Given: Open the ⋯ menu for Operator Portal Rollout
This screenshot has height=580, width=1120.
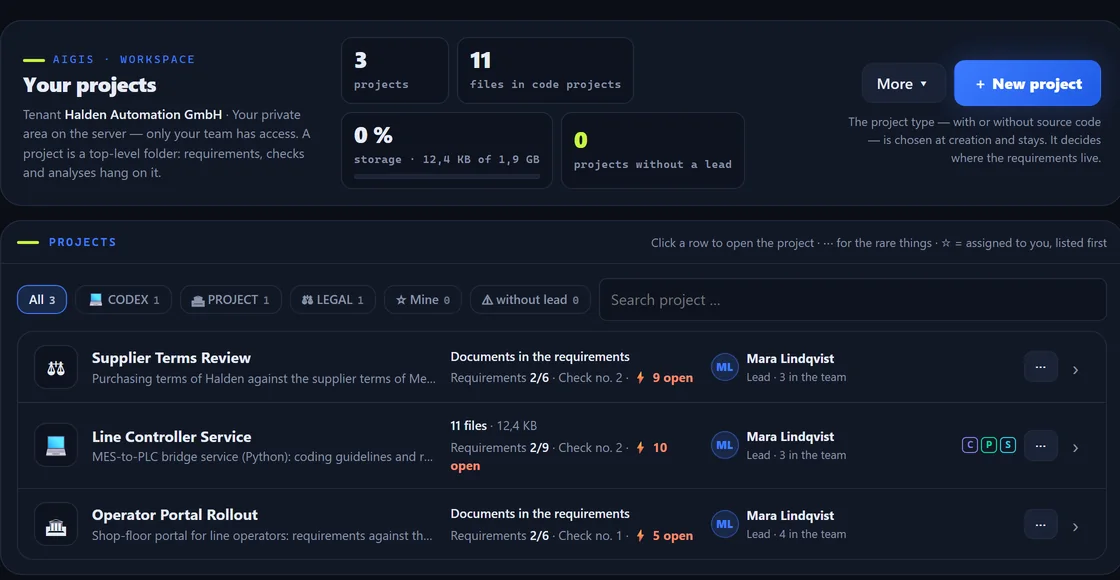Looking at the screenshot, I should pos(1041,524).
